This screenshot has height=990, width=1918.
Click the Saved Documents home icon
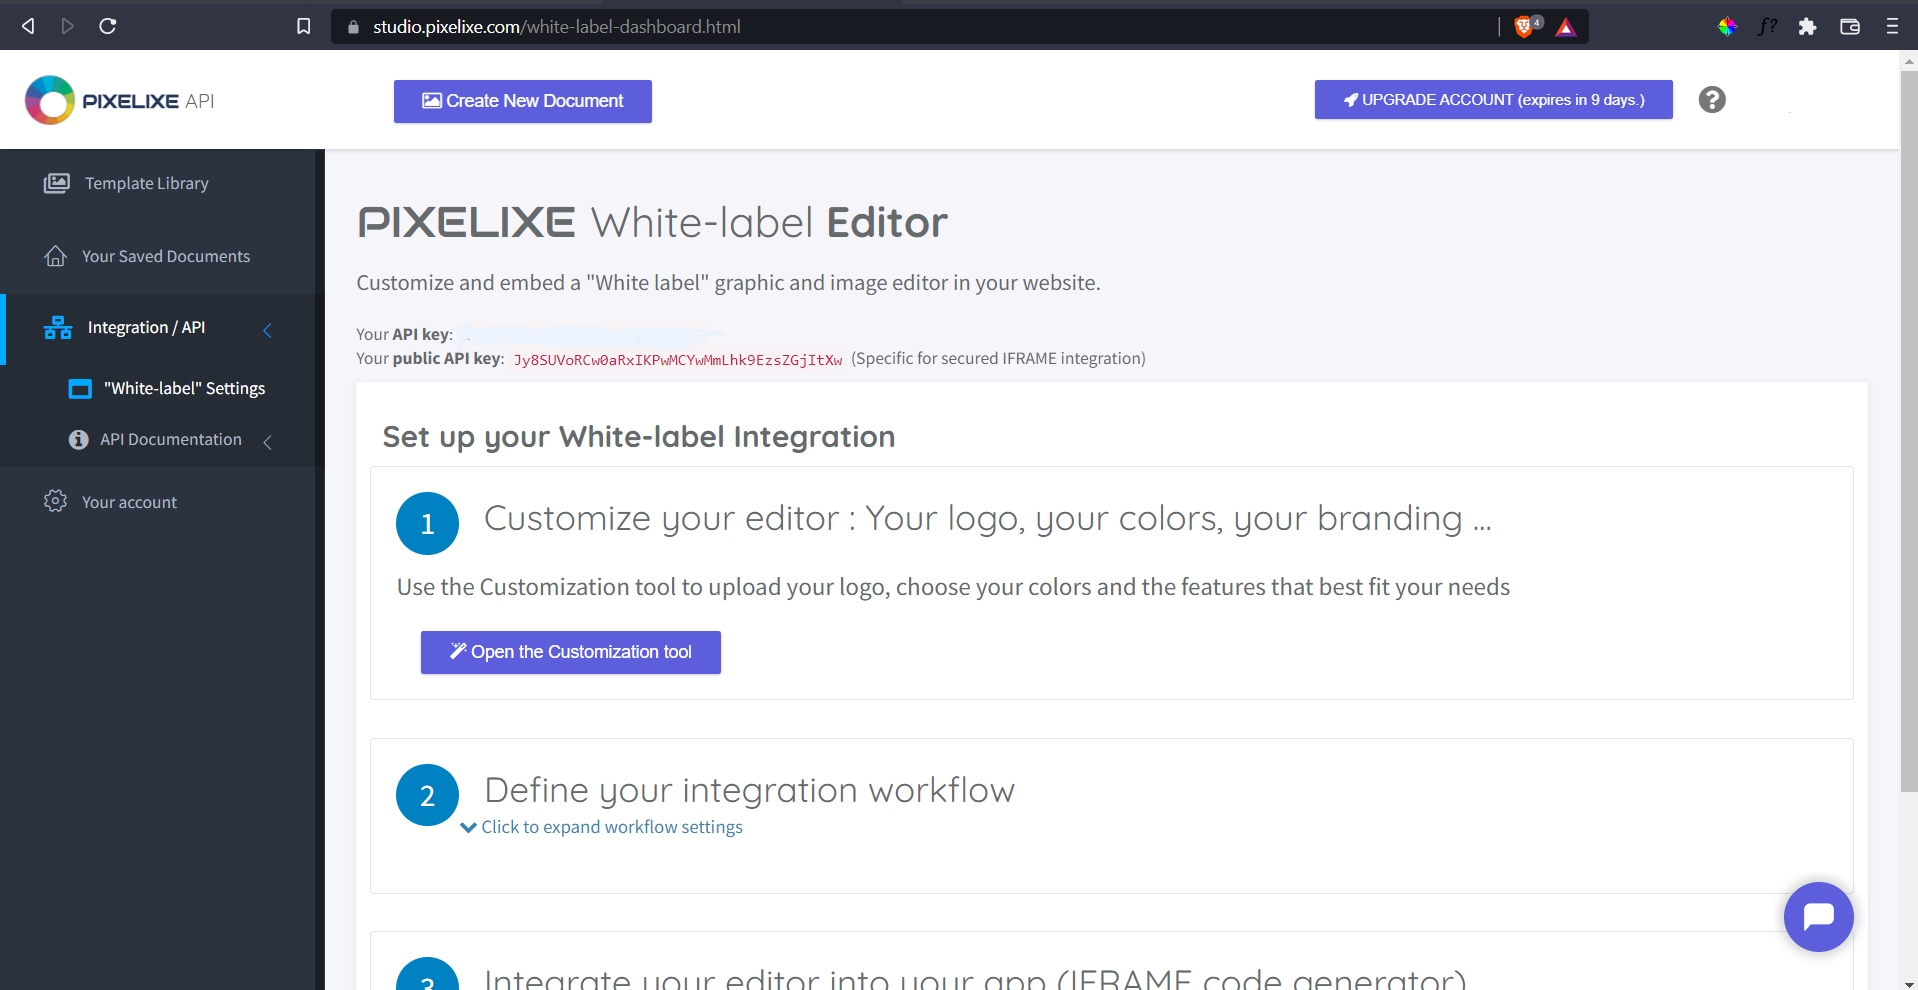[x=56, y=256]
